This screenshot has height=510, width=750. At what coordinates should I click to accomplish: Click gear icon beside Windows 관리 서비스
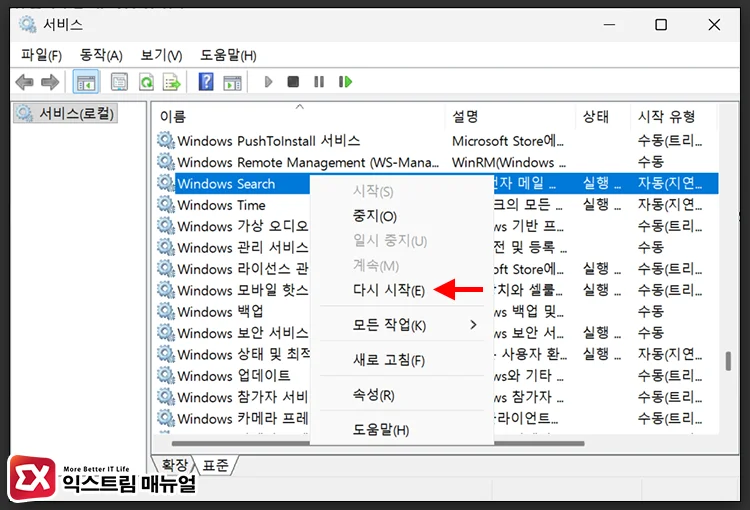coord(166,247)
